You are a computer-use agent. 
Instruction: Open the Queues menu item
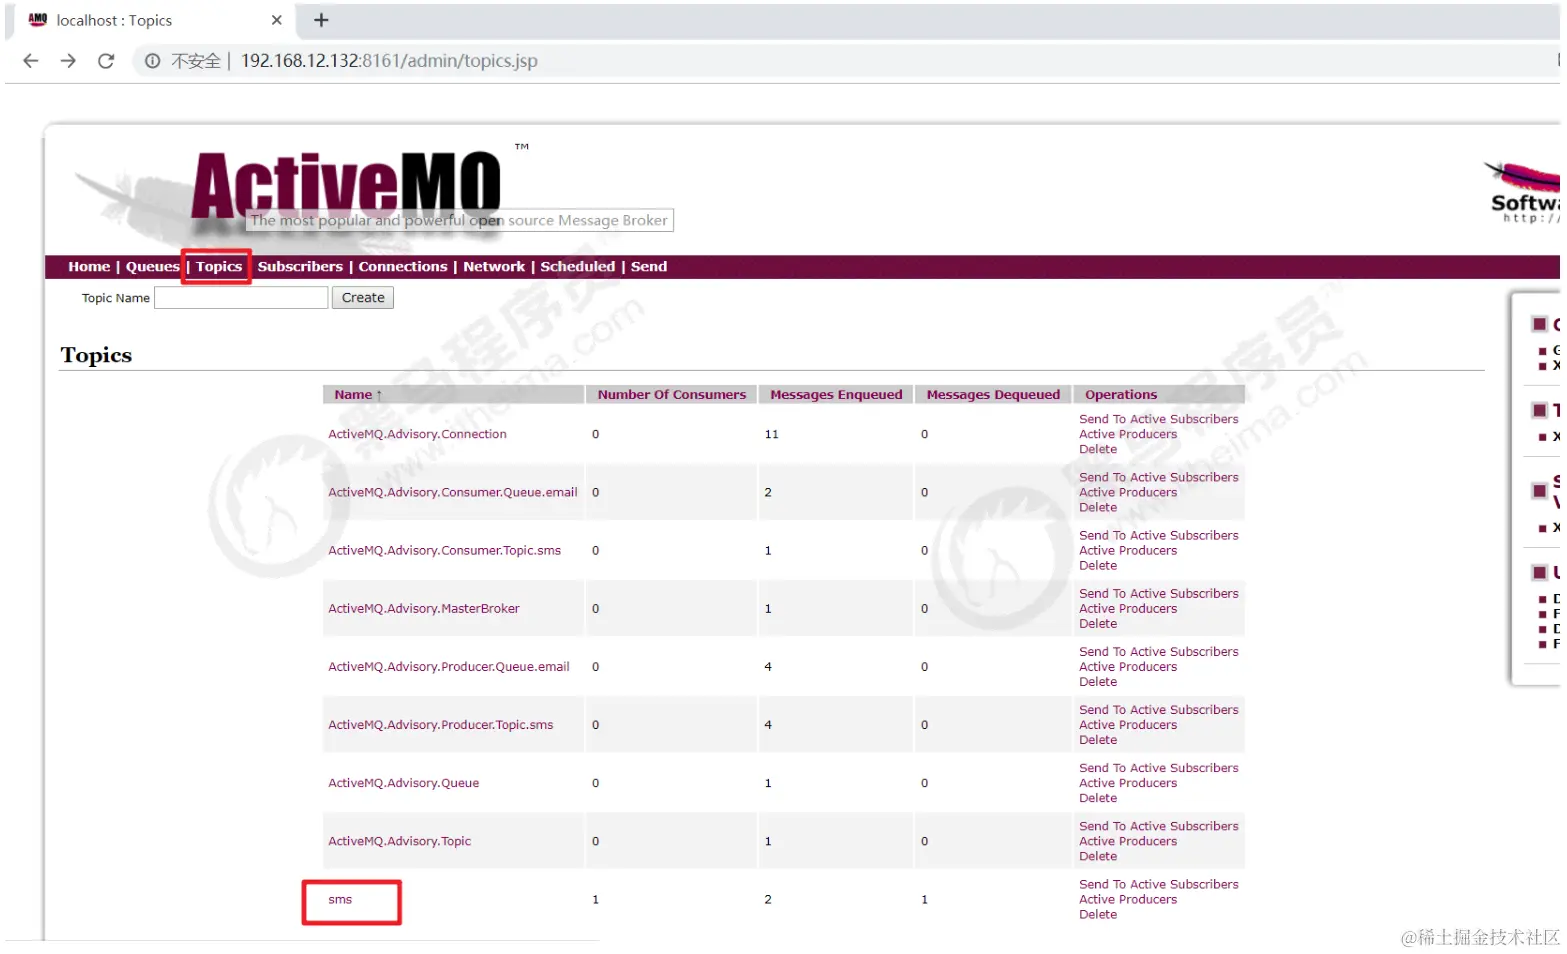coord(152,267)
